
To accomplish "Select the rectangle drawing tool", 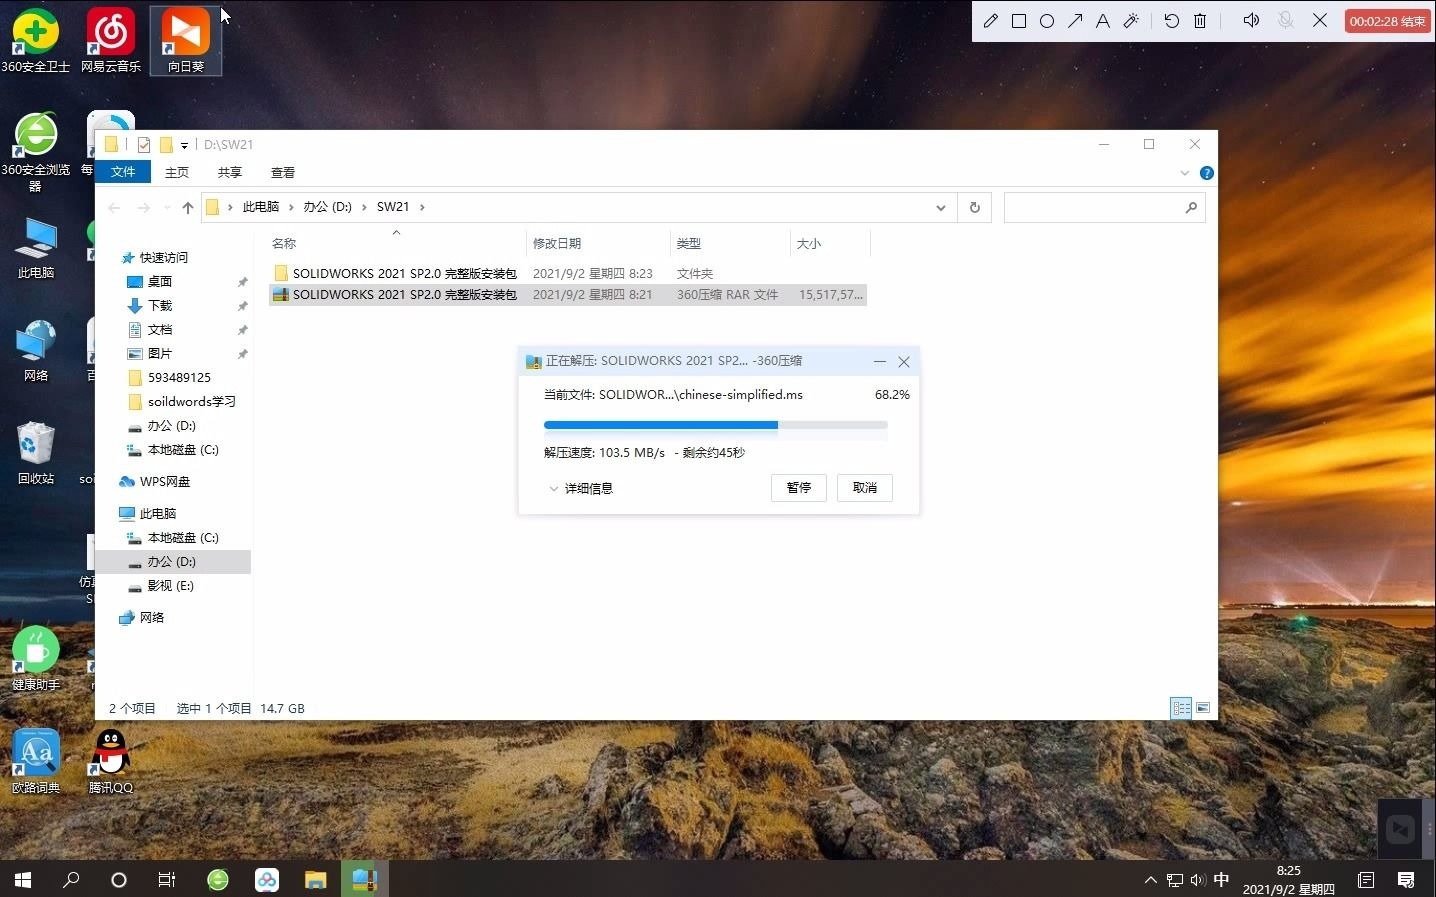I will point(1019,21).
